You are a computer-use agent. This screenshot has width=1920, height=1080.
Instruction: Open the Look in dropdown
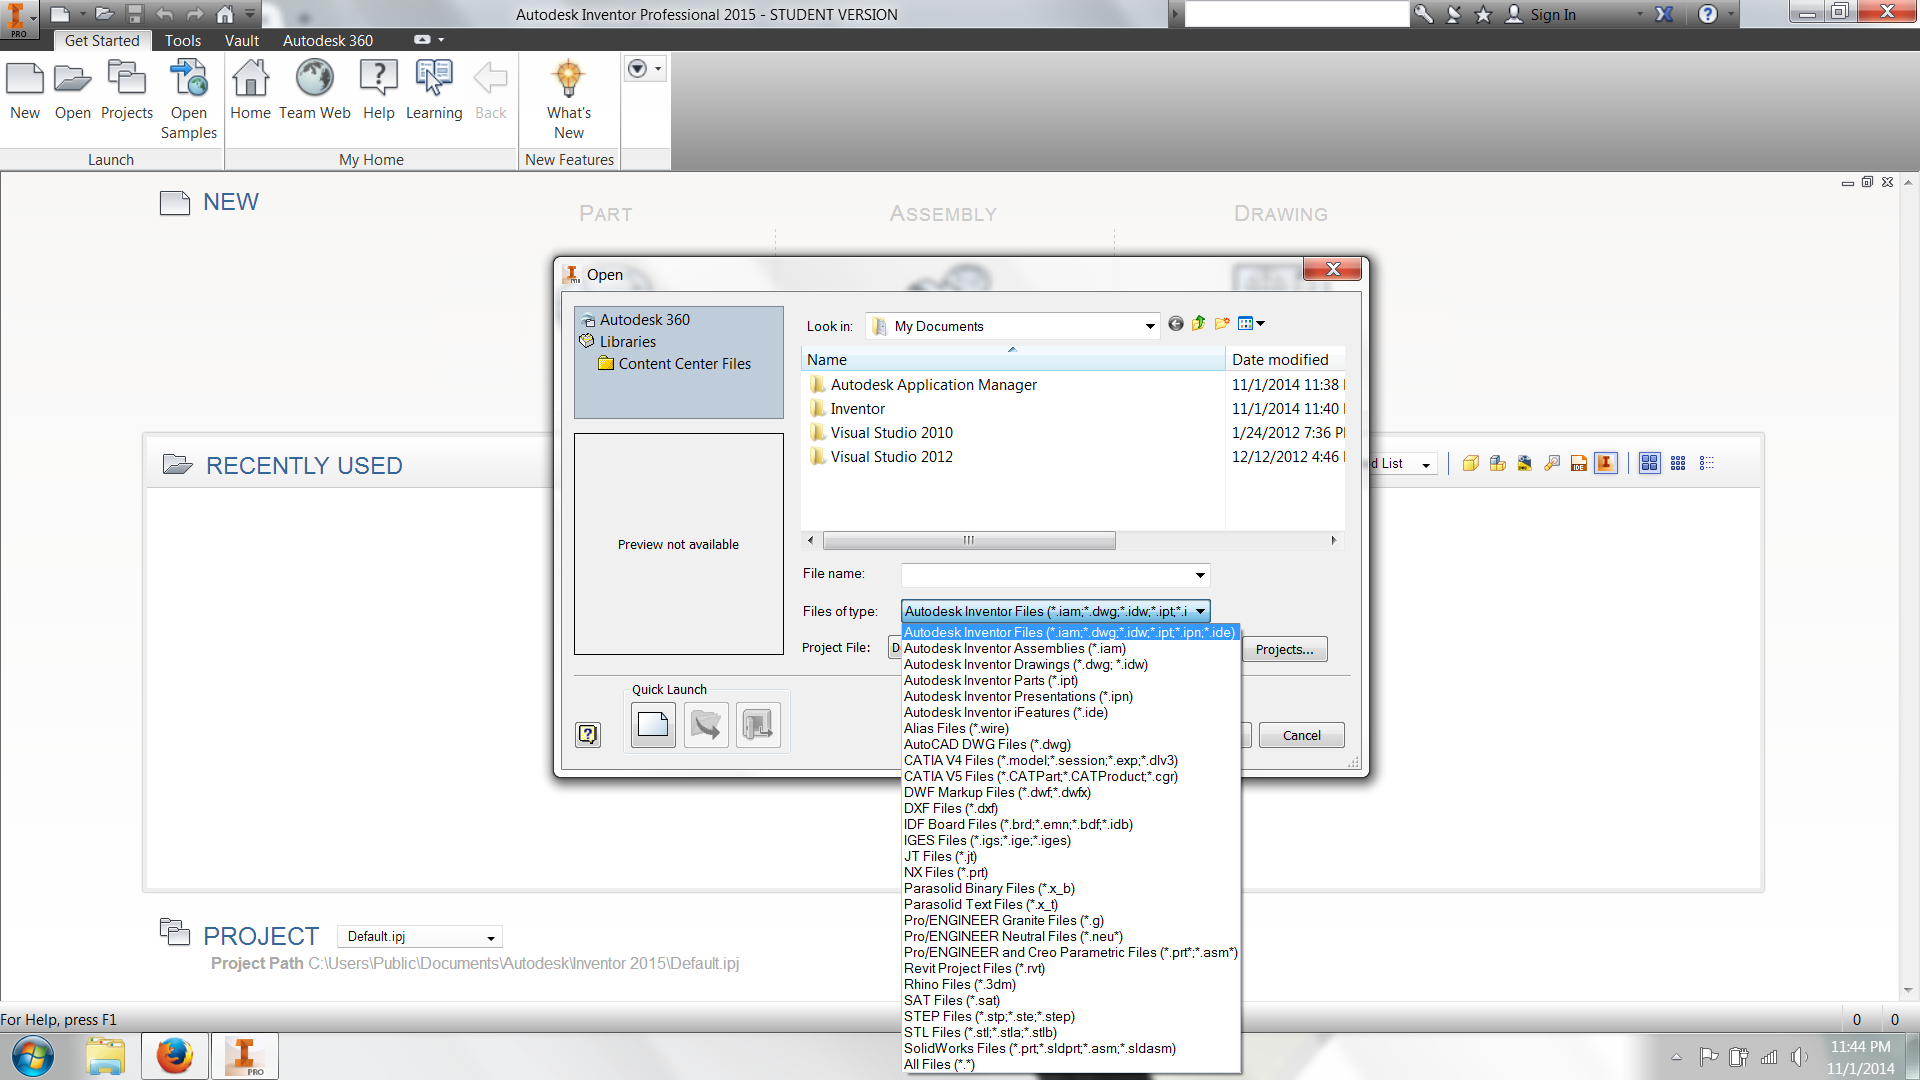point(1148,326)
